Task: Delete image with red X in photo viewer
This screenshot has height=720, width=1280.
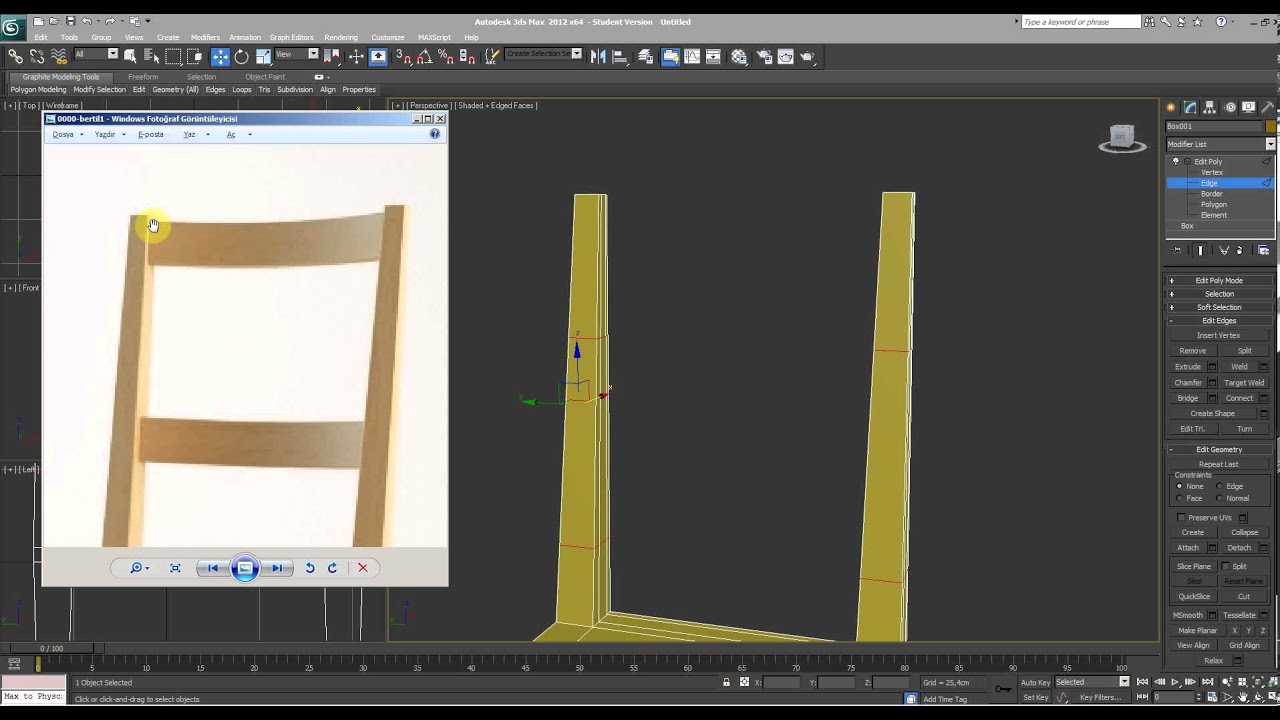Action: coord(363,568)
